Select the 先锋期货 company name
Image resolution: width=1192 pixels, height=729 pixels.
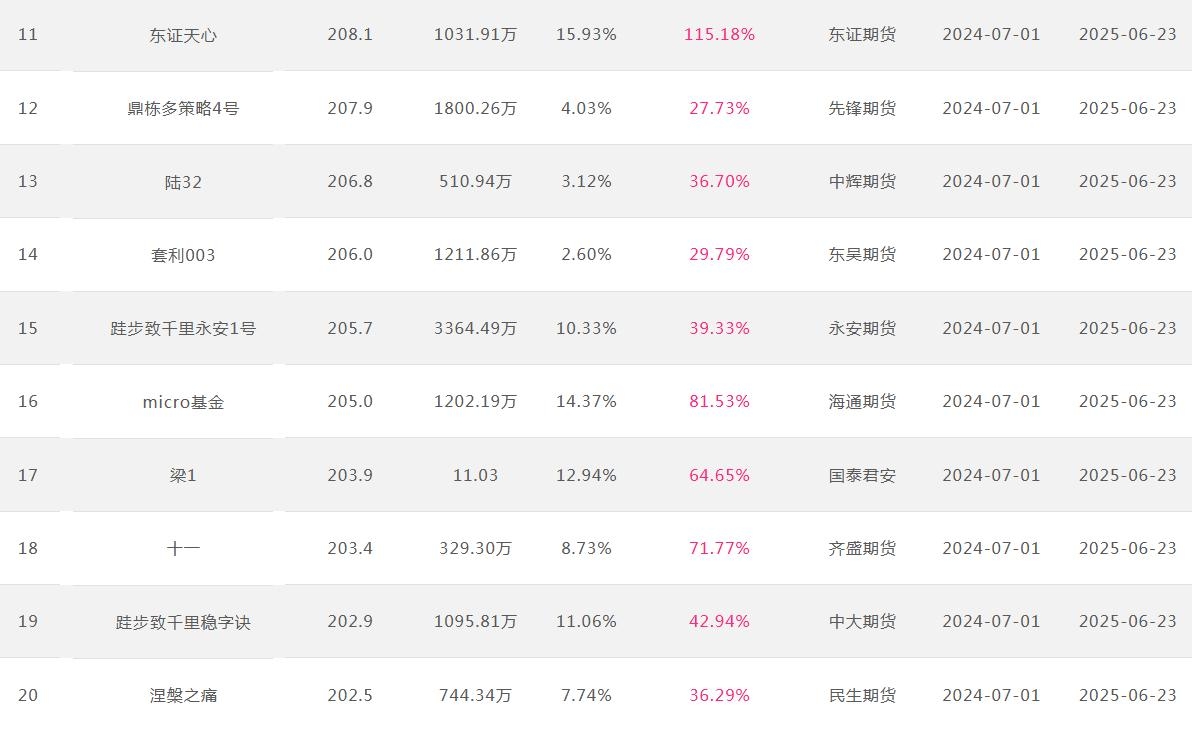(x=862, y=108)
